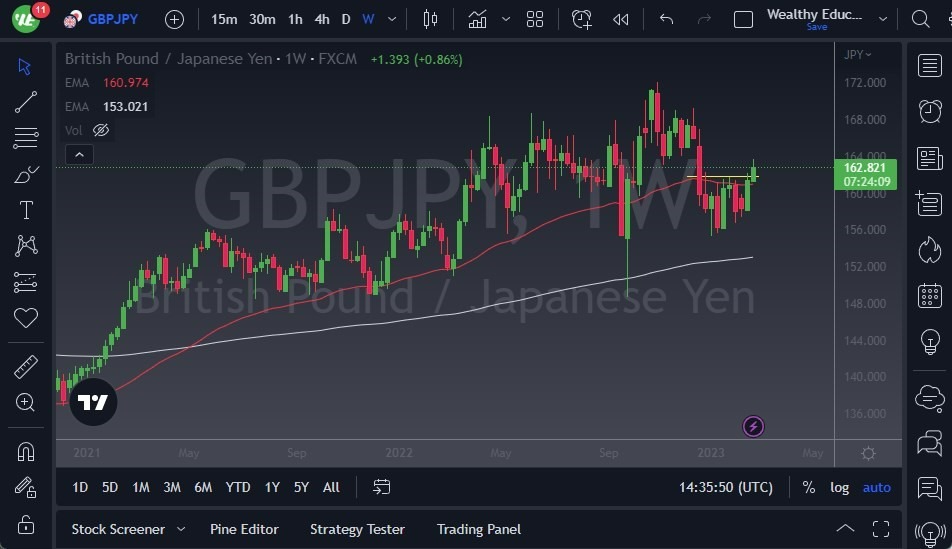
Task: Collapse the indicator legend chevron
Action: point(80,154)
